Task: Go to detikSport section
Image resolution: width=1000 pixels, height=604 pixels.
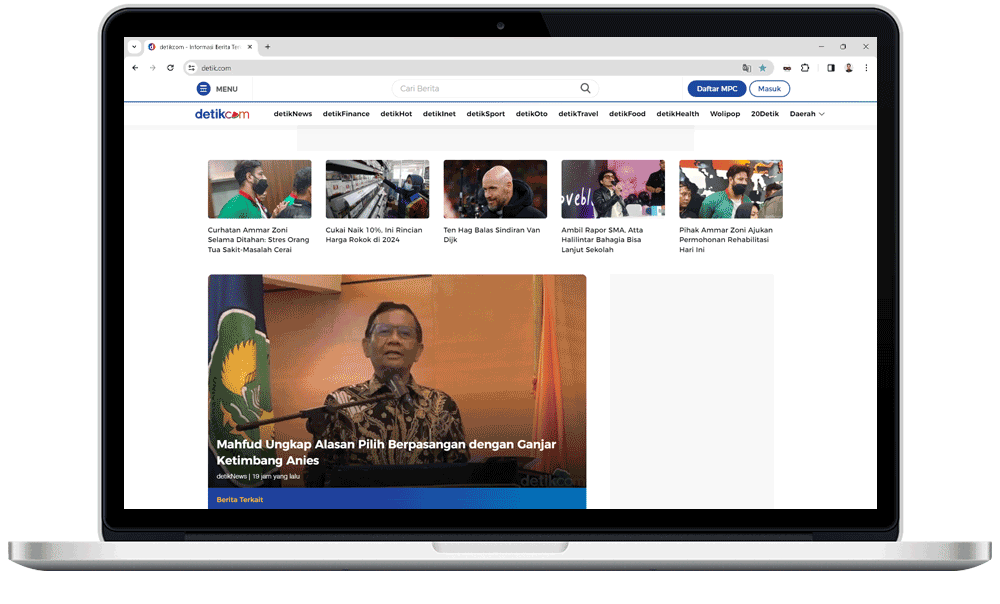Action: (486, 114)
